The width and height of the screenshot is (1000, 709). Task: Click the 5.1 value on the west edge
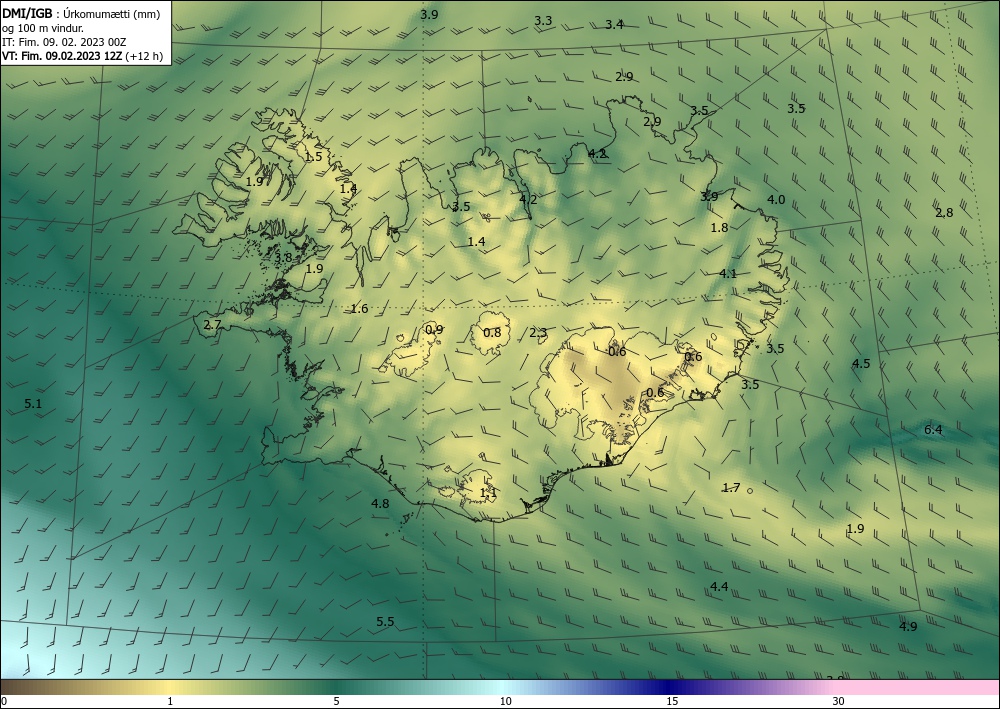(33, 404)
